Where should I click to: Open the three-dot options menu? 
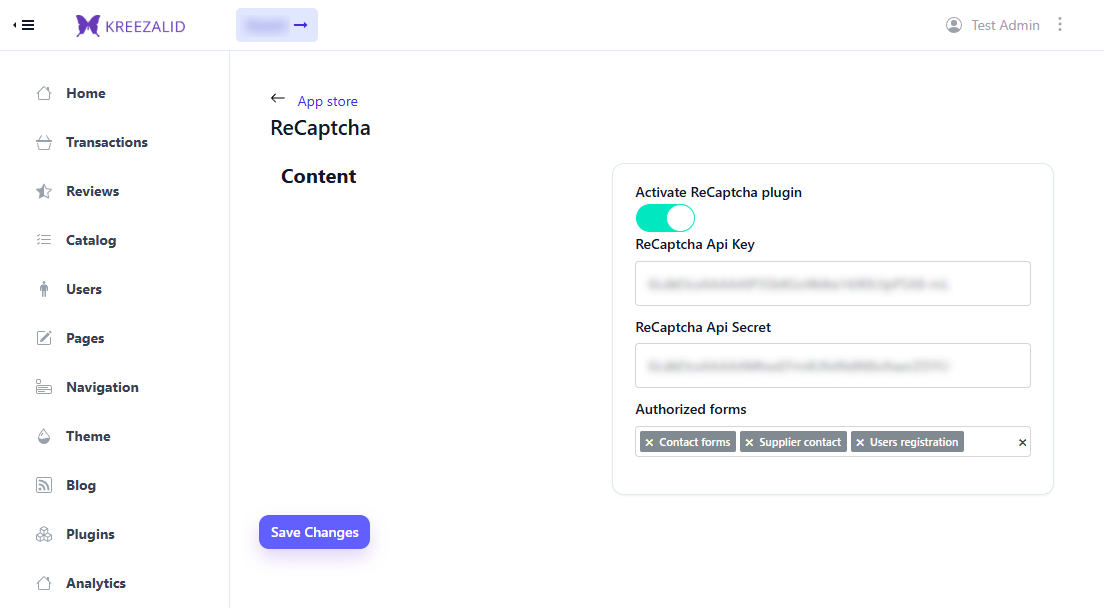[1060, 25]
